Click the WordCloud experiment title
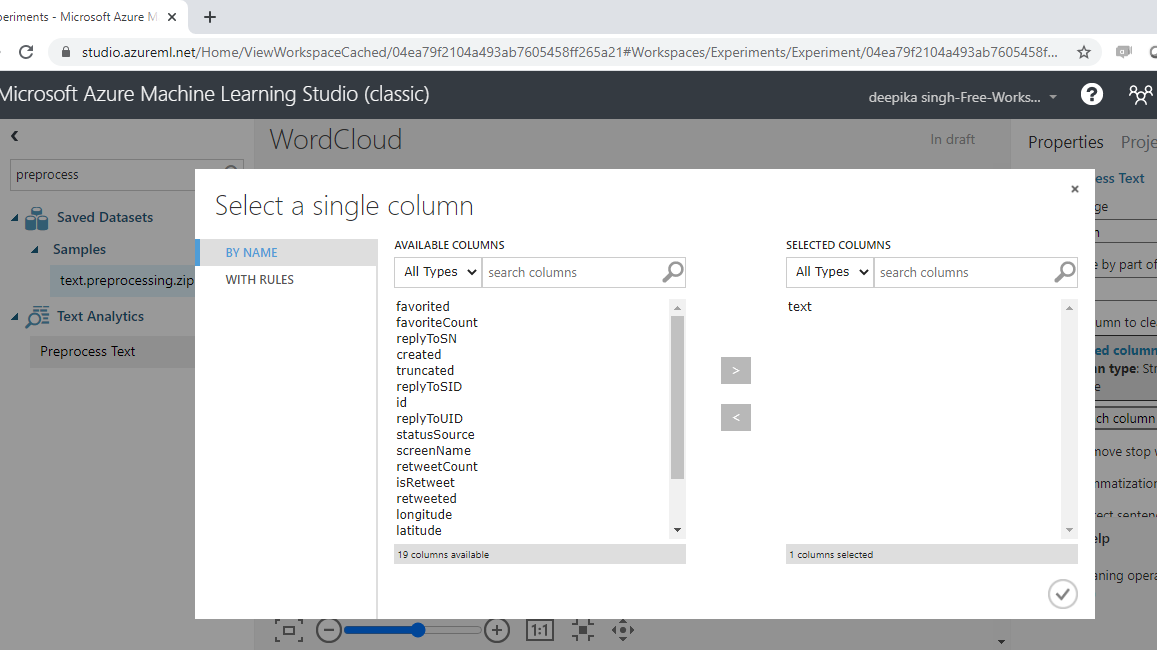This screenshot has width=1157, height=650. [336, 139]
